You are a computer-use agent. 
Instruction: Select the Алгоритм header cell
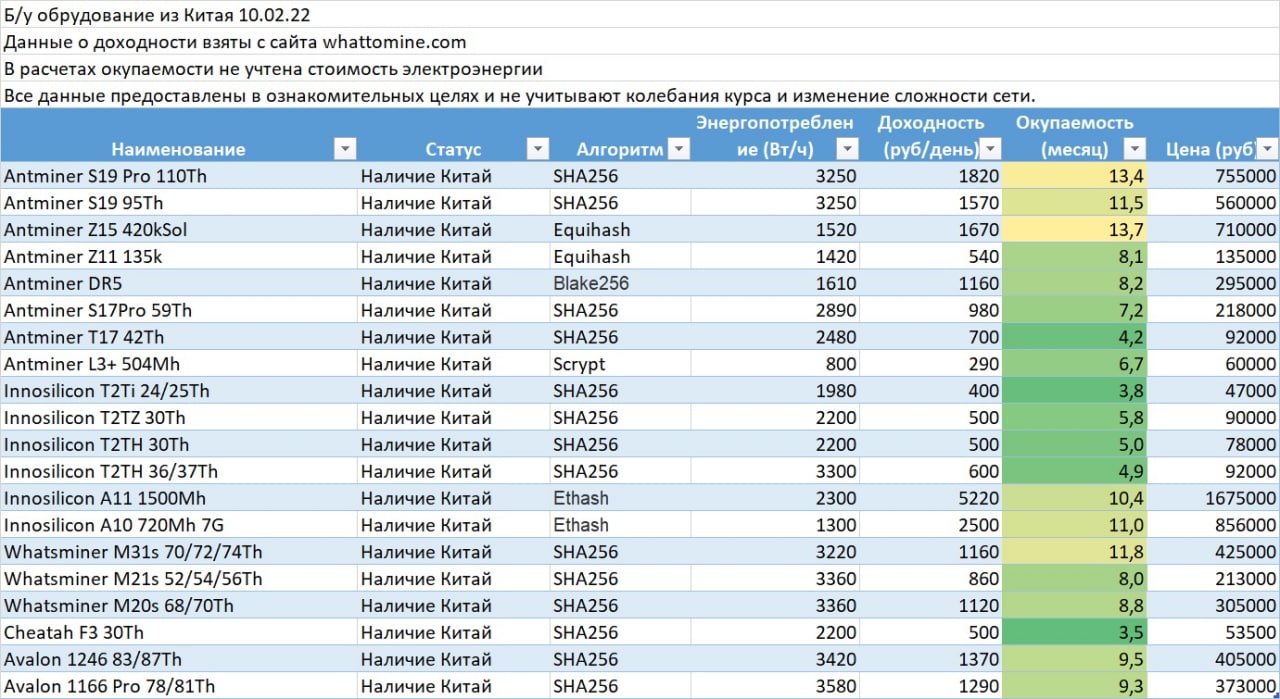pyautogui.click(x=621, y=136)
